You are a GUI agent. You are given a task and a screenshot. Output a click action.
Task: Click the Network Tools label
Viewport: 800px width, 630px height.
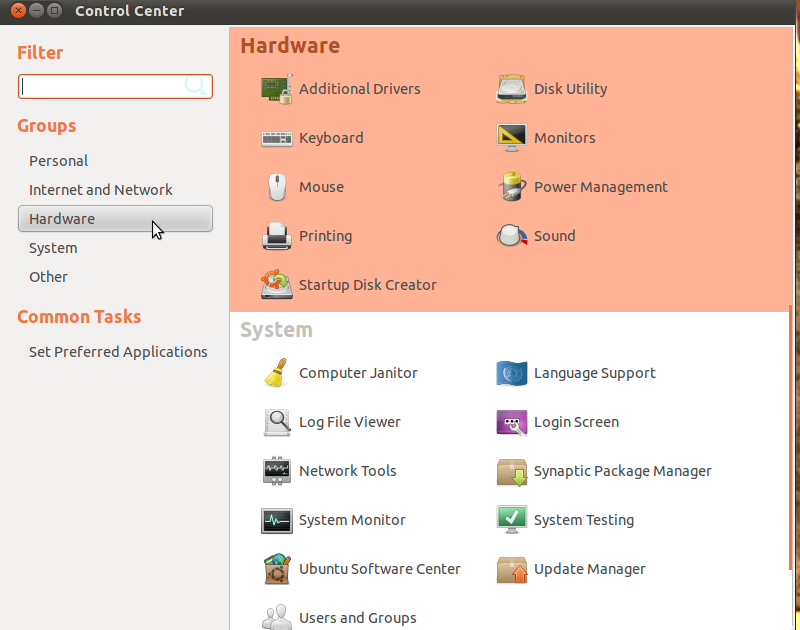click(x=347, y=470)
